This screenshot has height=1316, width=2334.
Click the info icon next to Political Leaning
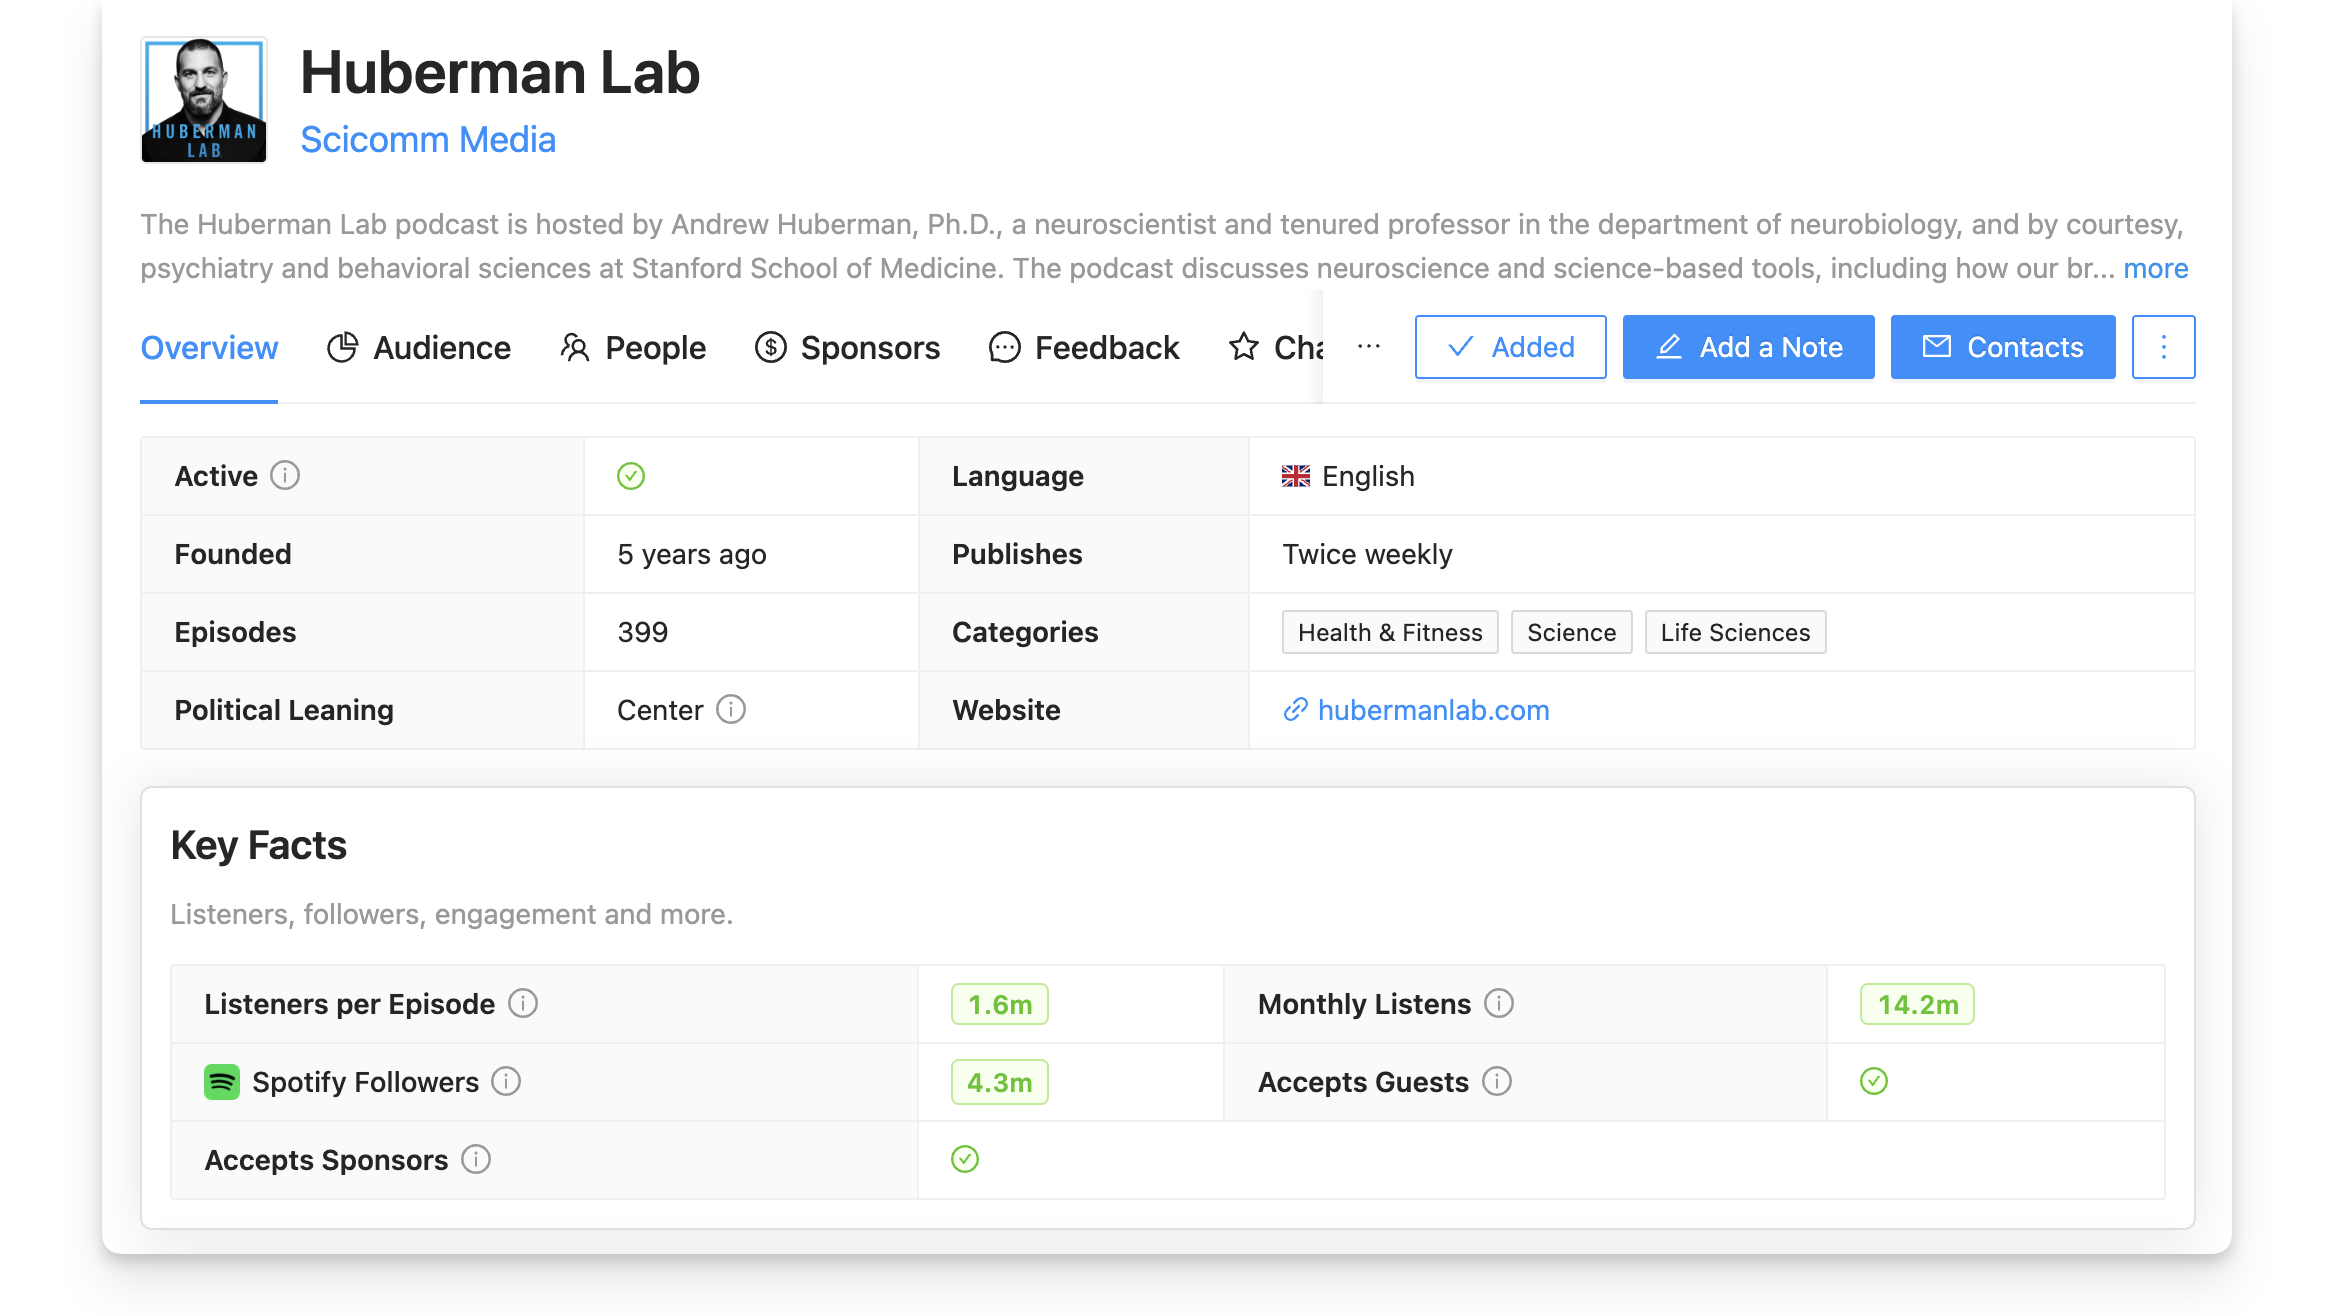click(x=731, y=709)
